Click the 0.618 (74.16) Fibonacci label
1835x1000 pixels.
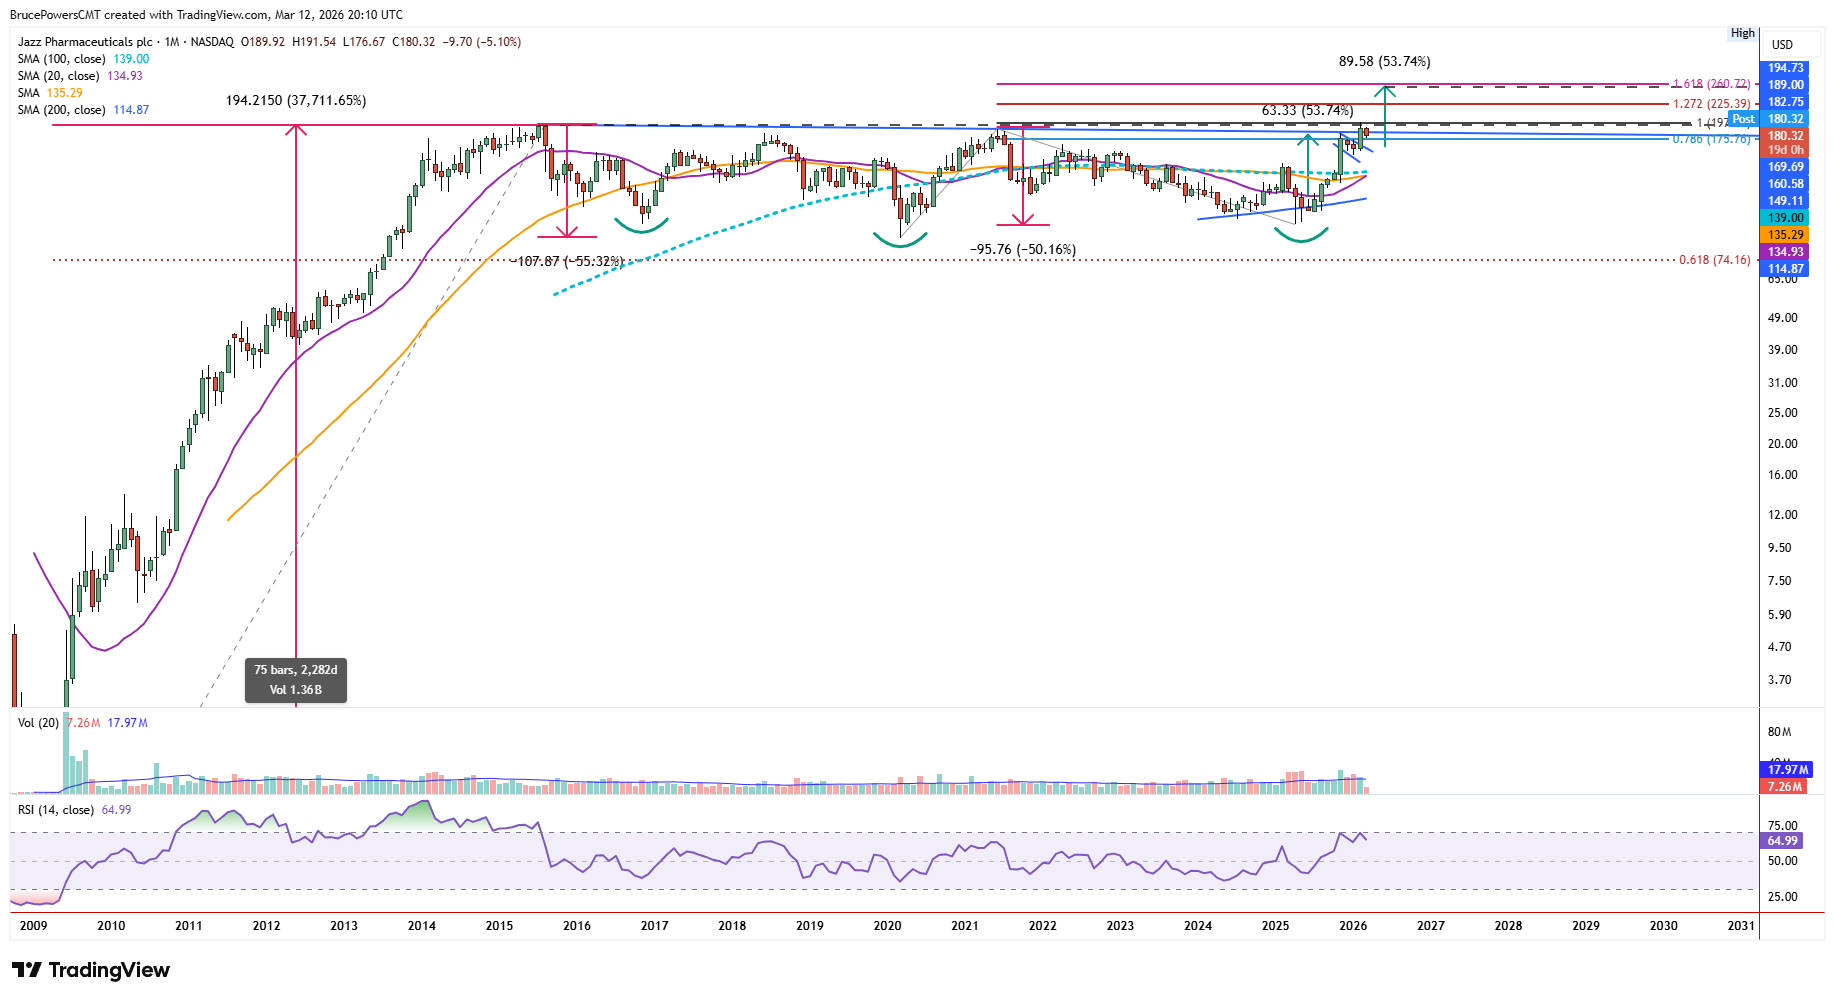pyautogui.click(x=1715, y=260)
